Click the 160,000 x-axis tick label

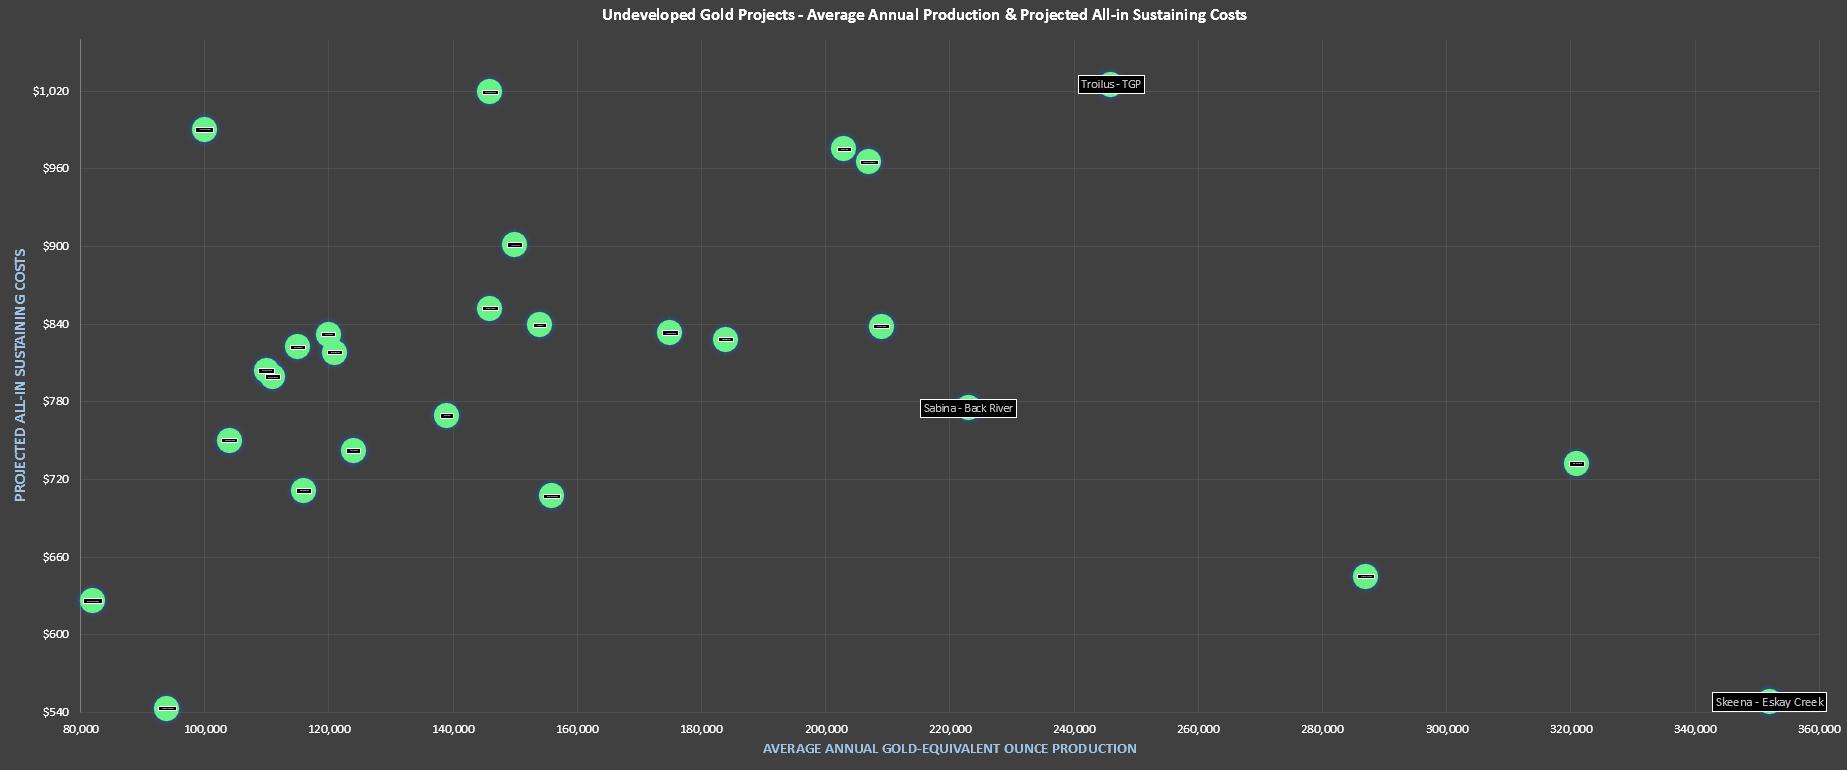click(x=577, y=729)
